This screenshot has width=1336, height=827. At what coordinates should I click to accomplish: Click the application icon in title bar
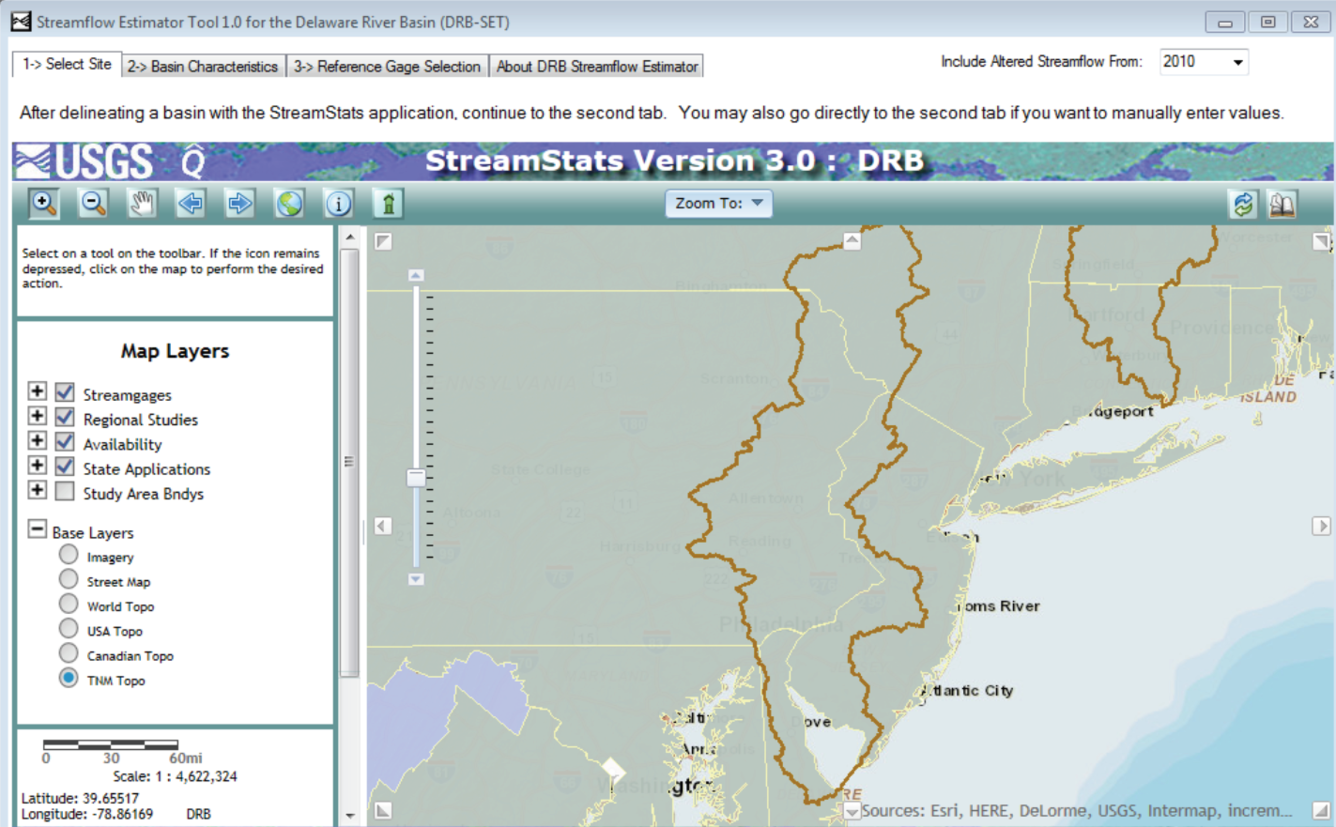click(x=20, y=21)
